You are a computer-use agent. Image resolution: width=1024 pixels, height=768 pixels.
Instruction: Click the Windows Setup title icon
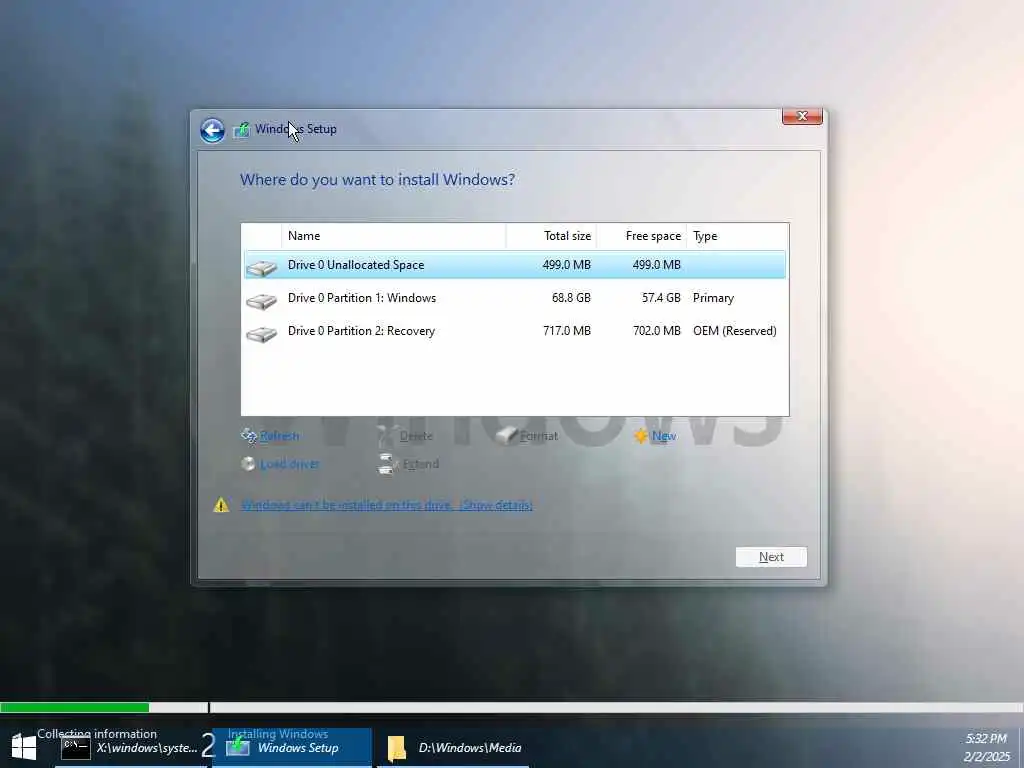click(242, 129)
